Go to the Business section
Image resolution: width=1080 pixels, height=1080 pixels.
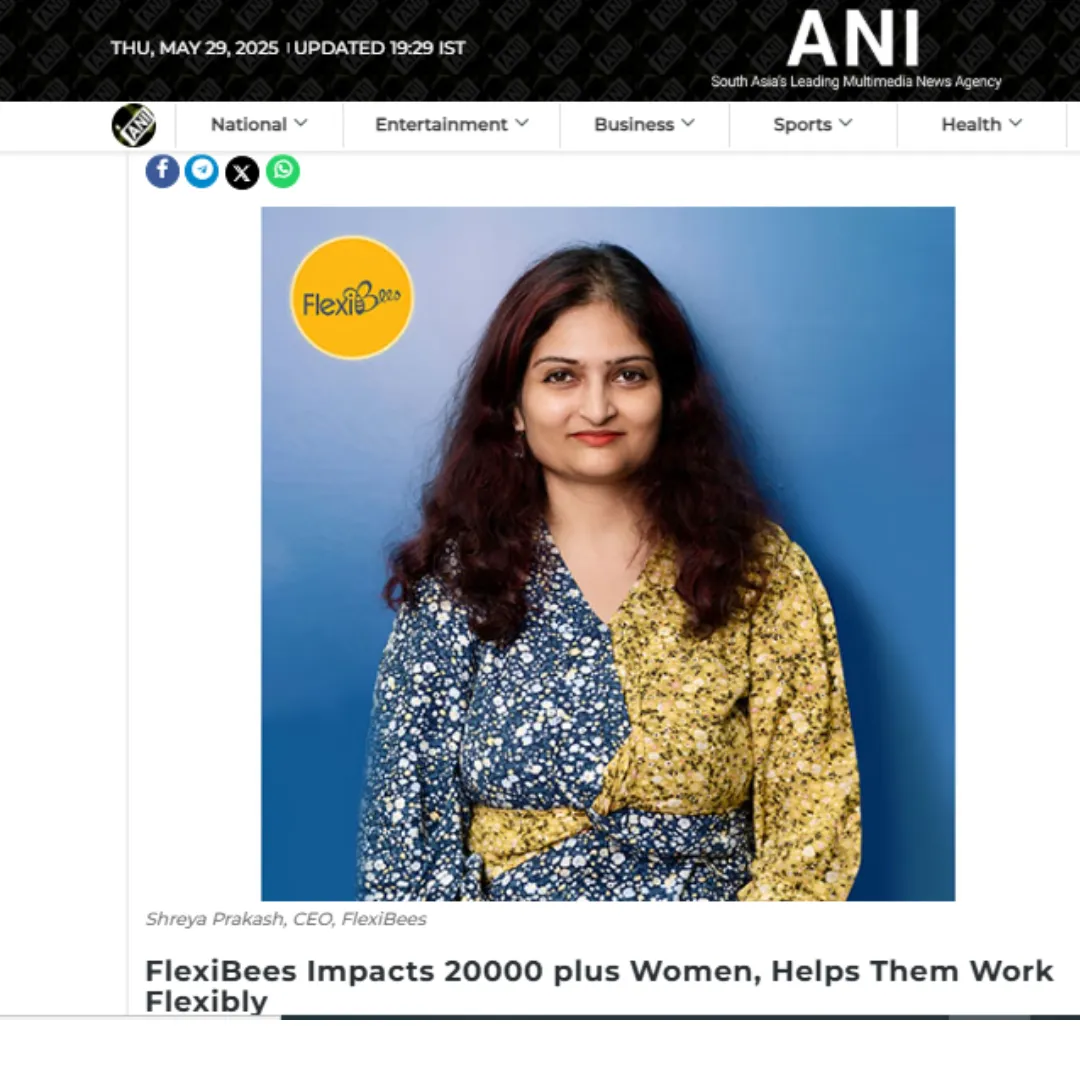[634, 125]
